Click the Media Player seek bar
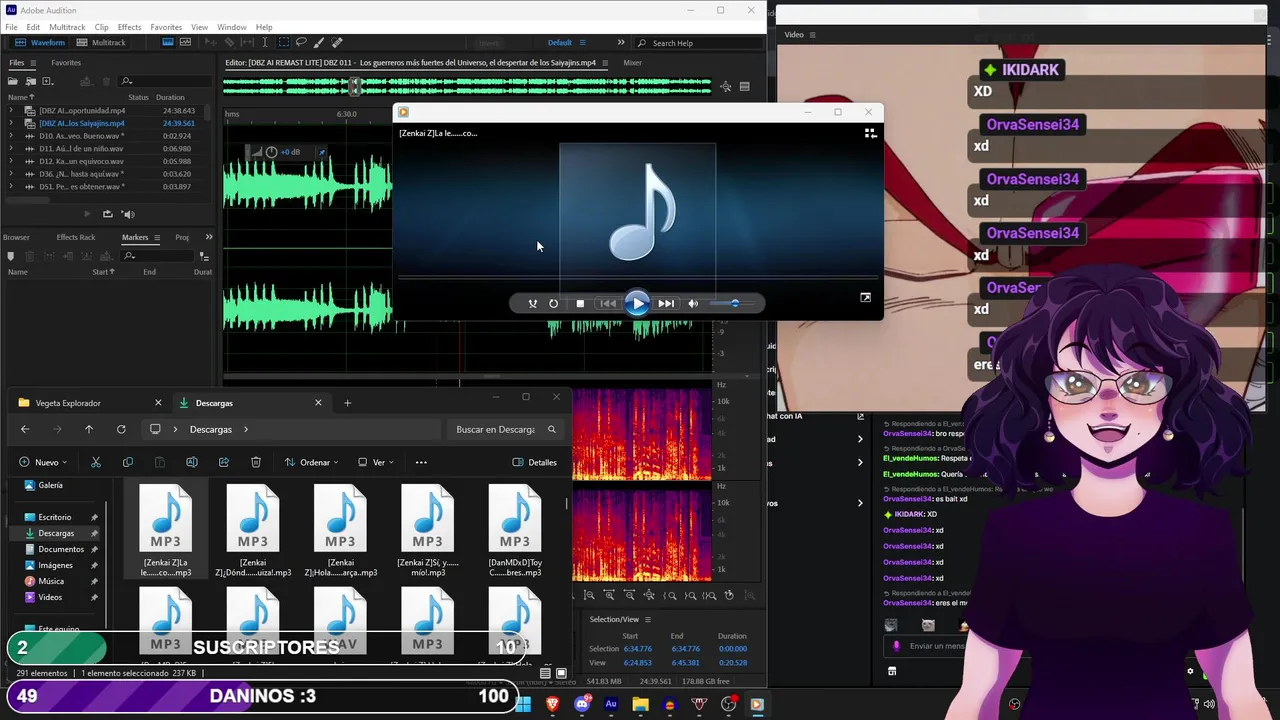 638,277
